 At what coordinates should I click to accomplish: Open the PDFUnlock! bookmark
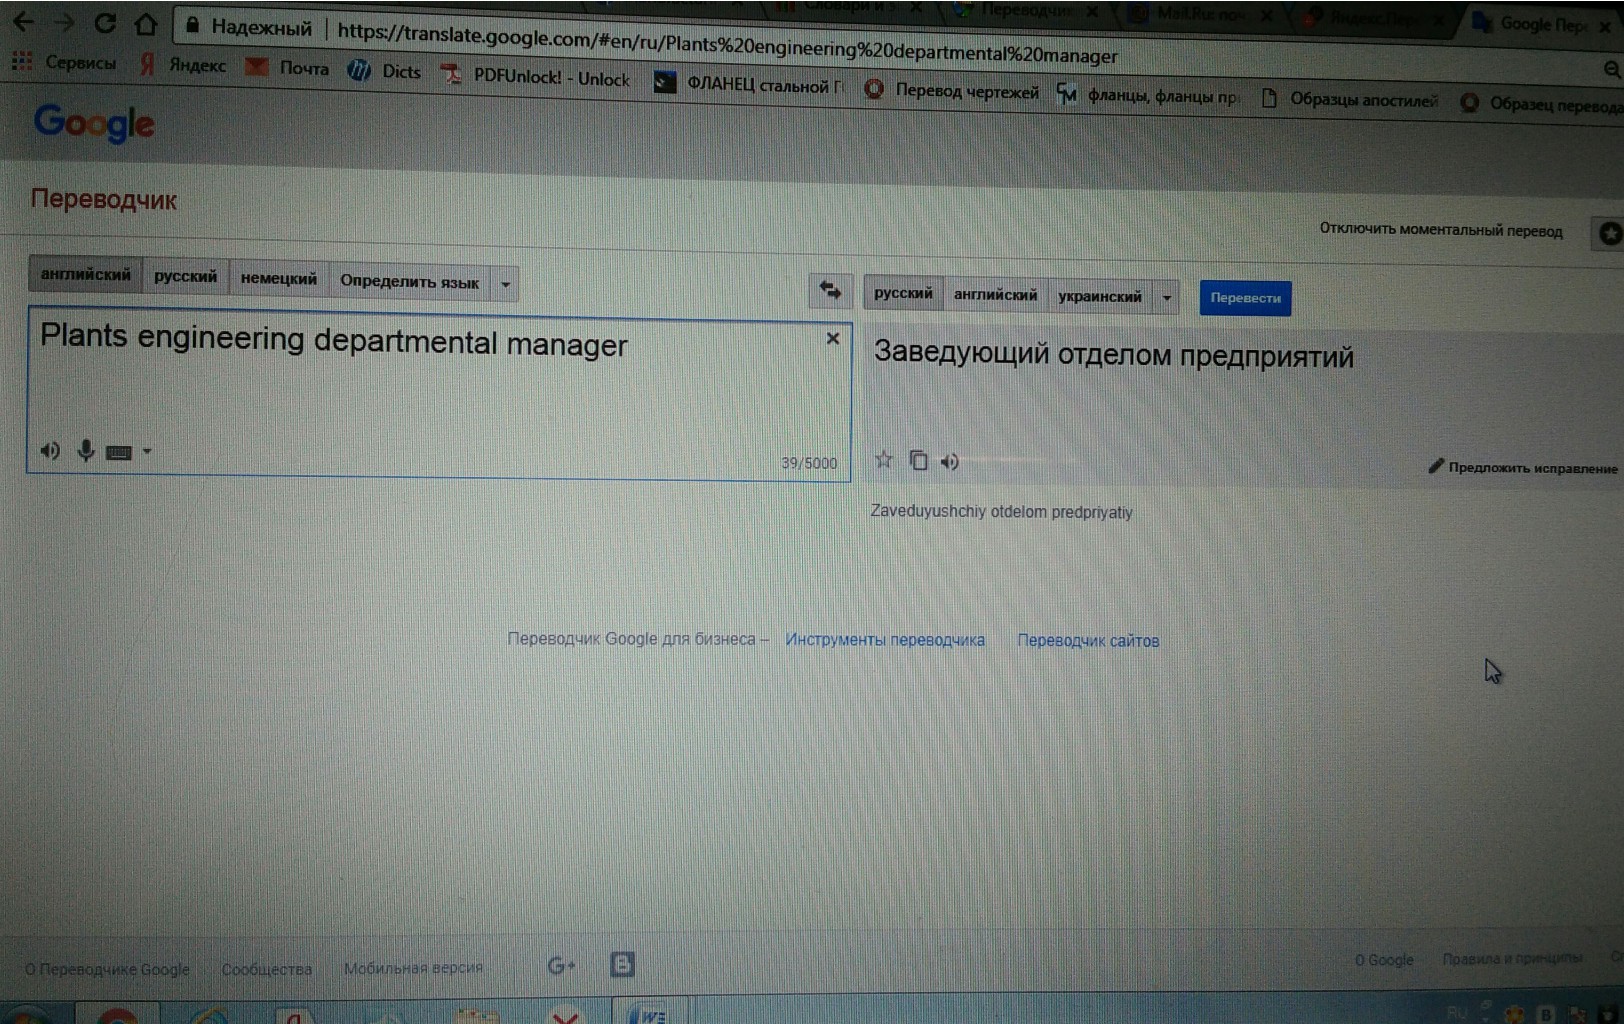(536, 77)
